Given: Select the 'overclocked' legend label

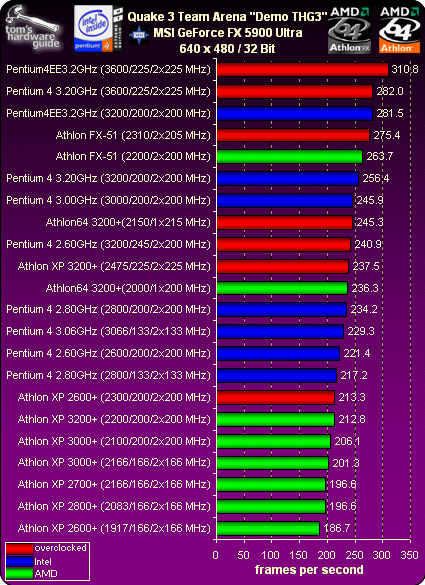Looking at the screenshot, I should (x=60, y=548).
